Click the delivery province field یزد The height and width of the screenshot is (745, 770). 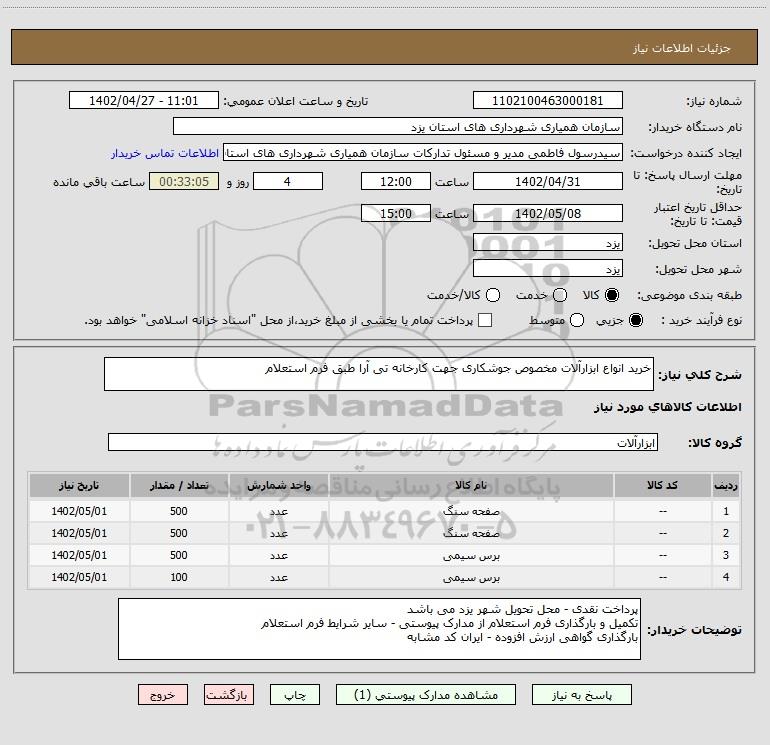[548, 243]
